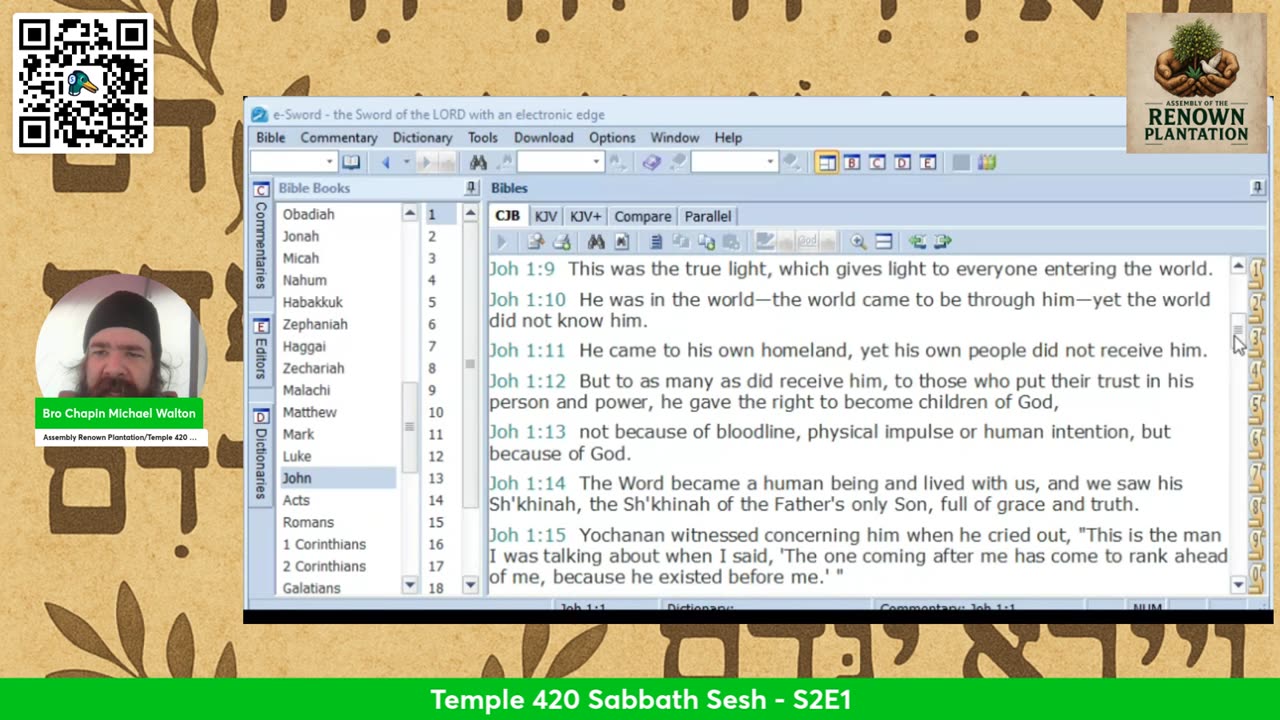Viewport: 1280px width, 720px height.
Task: Open the Options menu
Action: point(612,137)
